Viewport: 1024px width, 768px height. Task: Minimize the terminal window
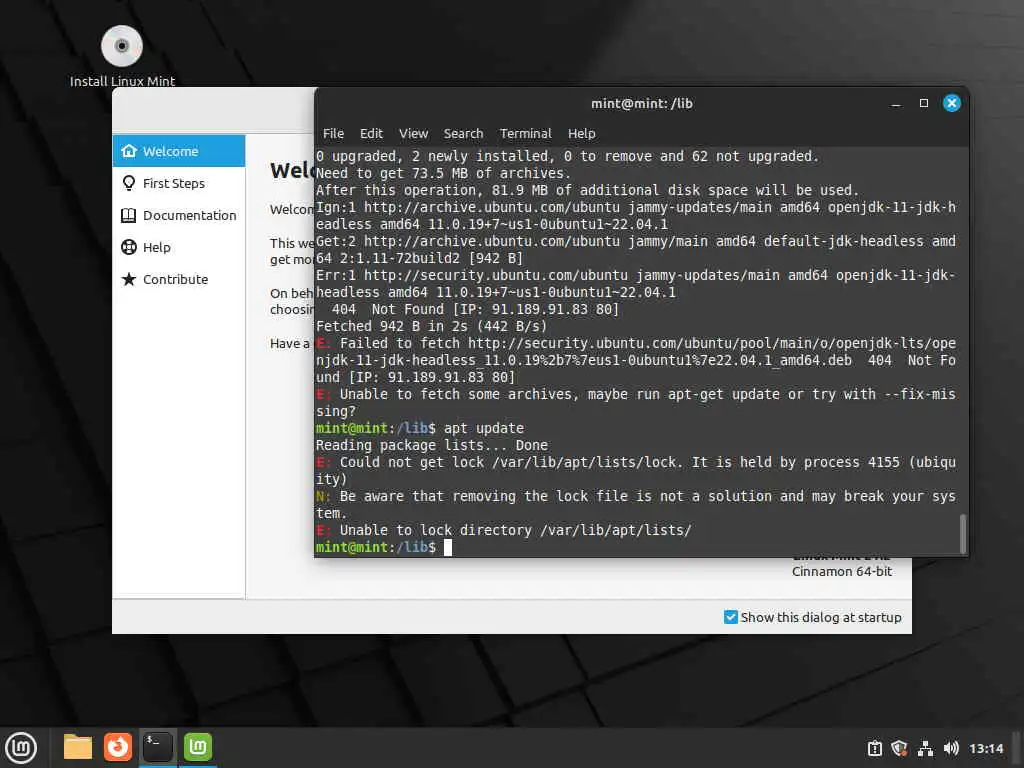pyautogui.click(x=896, y=103)
